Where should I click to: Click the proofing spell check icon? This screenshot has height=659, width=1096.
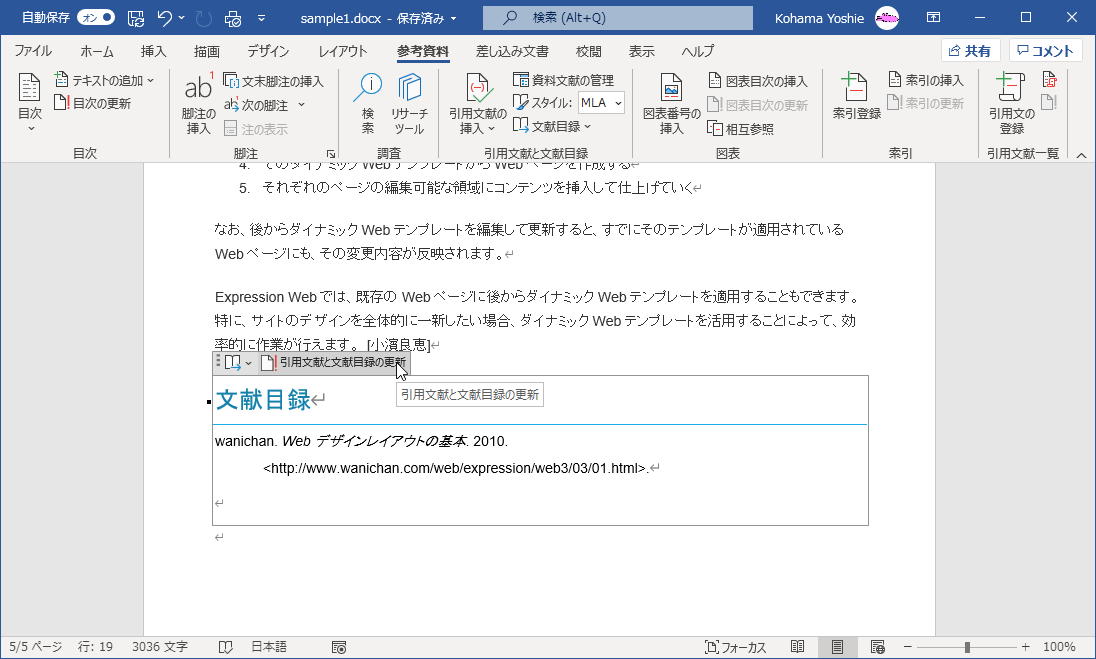(x=225, y=647)
